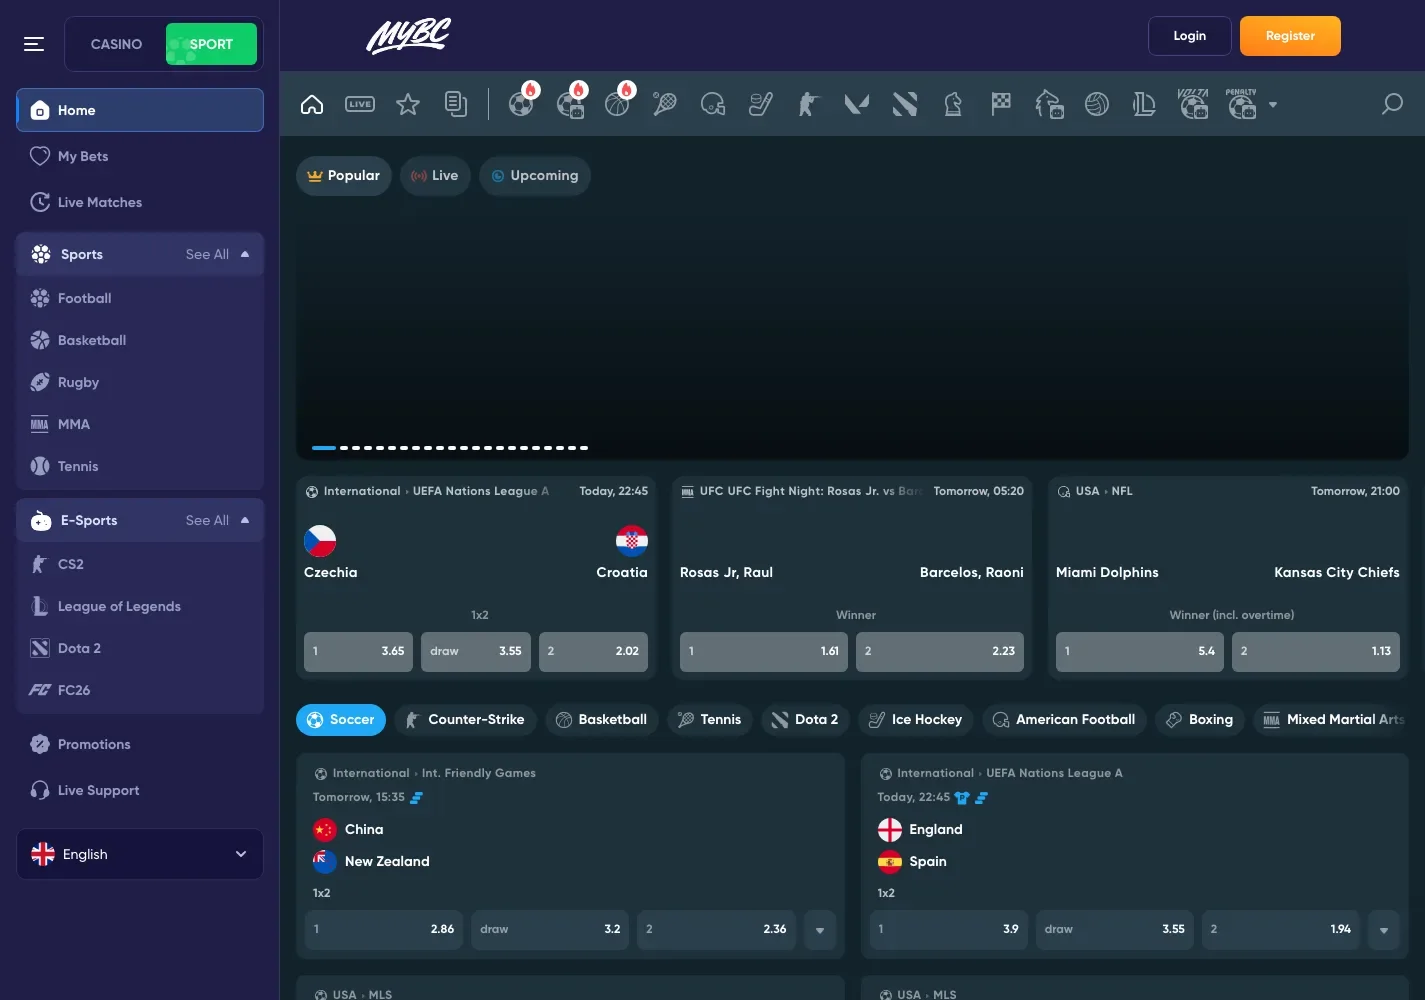Click the MYBC logo
The height and width of the screenshot is (1000, 1425).
pyautogui.click(x=408, y=36)
